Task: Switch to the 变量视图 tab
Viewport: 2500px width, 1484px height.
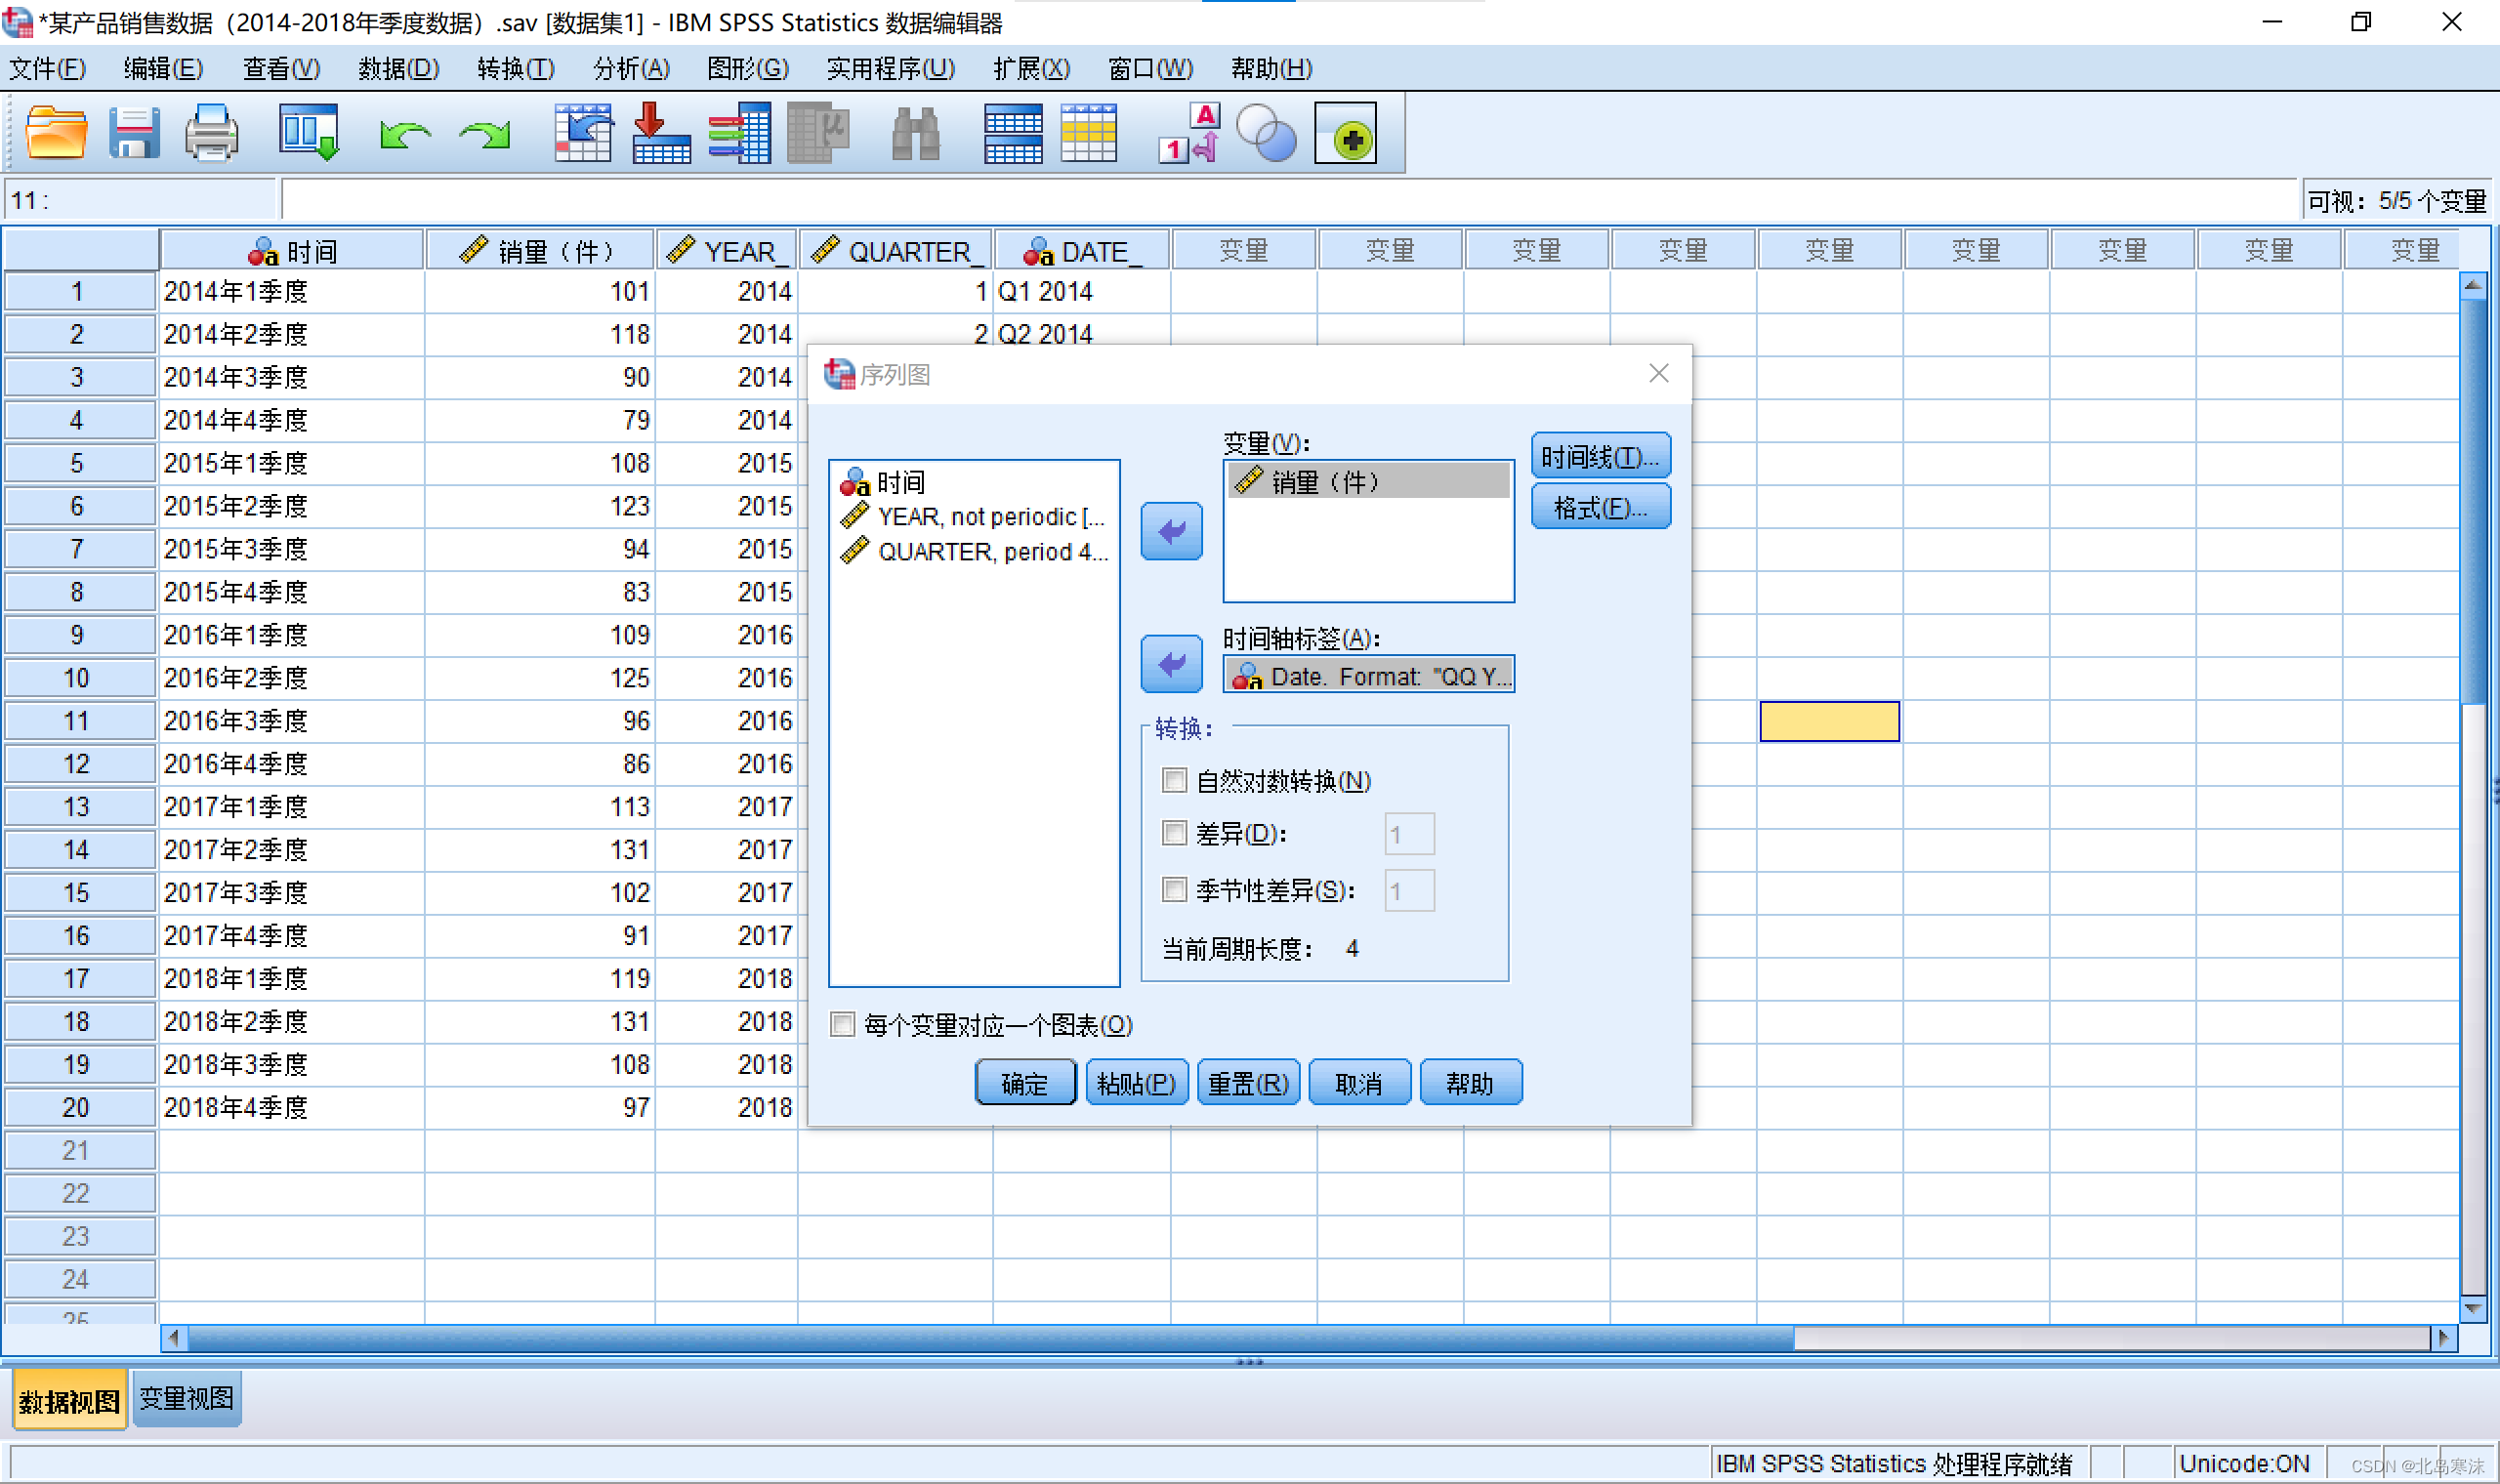Action: [x=187, y=1398]
